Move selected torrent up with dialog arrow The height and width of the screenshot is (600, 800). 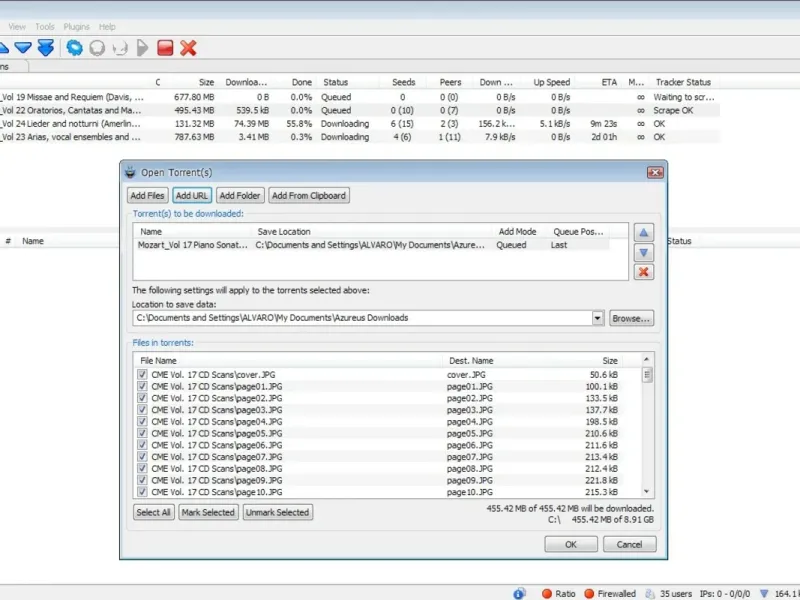pos(644,233)
